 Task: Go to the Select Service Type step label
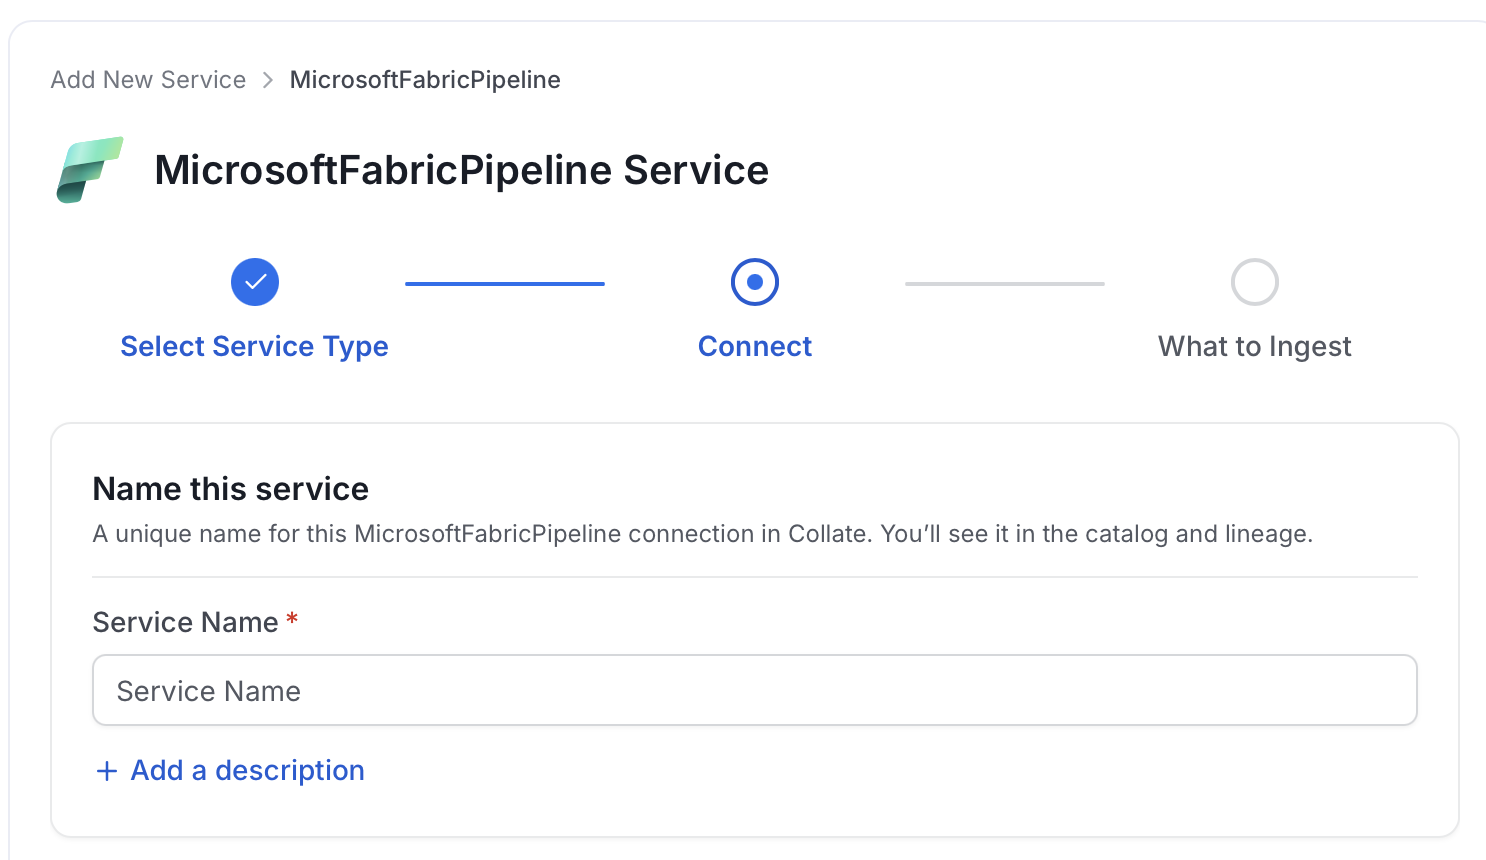(255, 346)
